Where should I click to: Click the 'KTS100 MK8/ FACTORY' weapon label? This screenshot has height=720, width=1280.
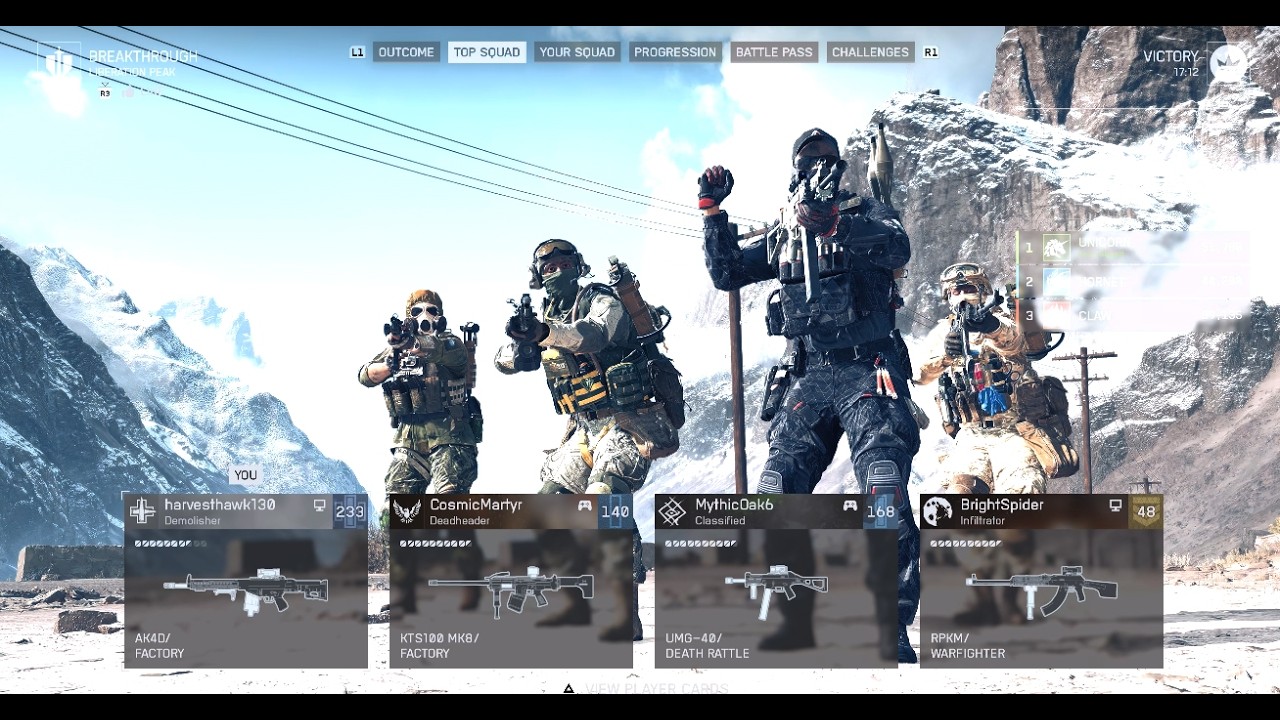tap(440, 646)
